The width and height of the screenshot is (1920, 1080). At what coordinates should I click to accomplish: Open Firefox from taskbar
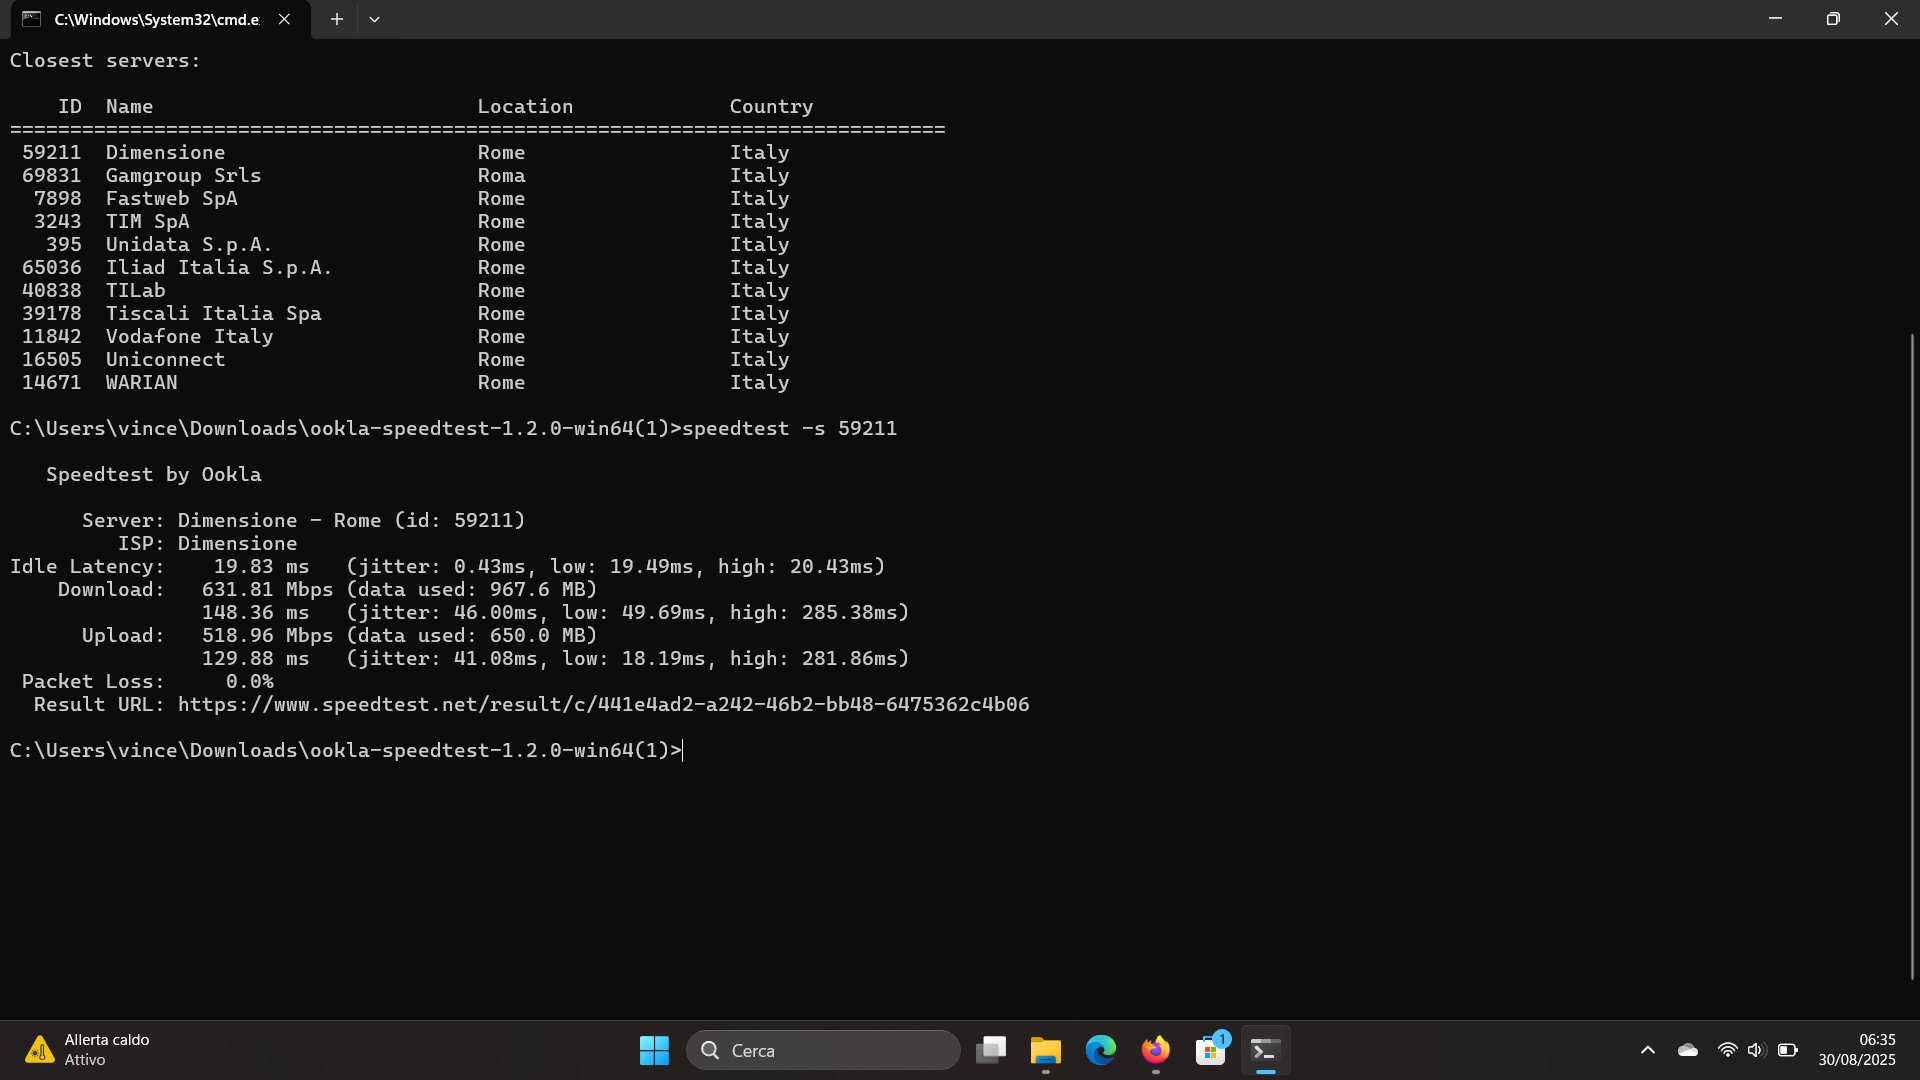click(x=1156, y=1050)
